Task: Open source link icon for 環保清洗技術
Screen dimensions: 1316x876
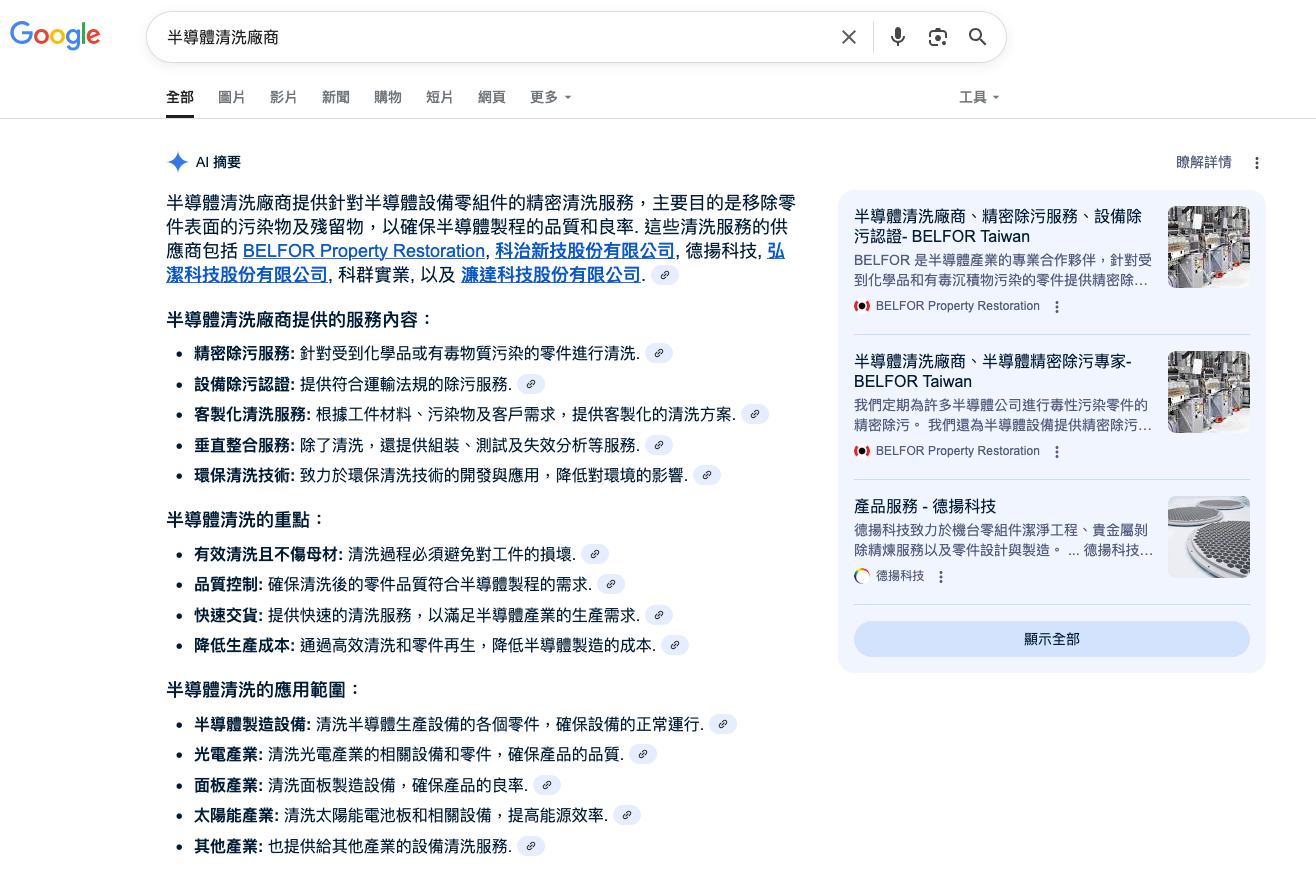Action: tap(707, 475)
